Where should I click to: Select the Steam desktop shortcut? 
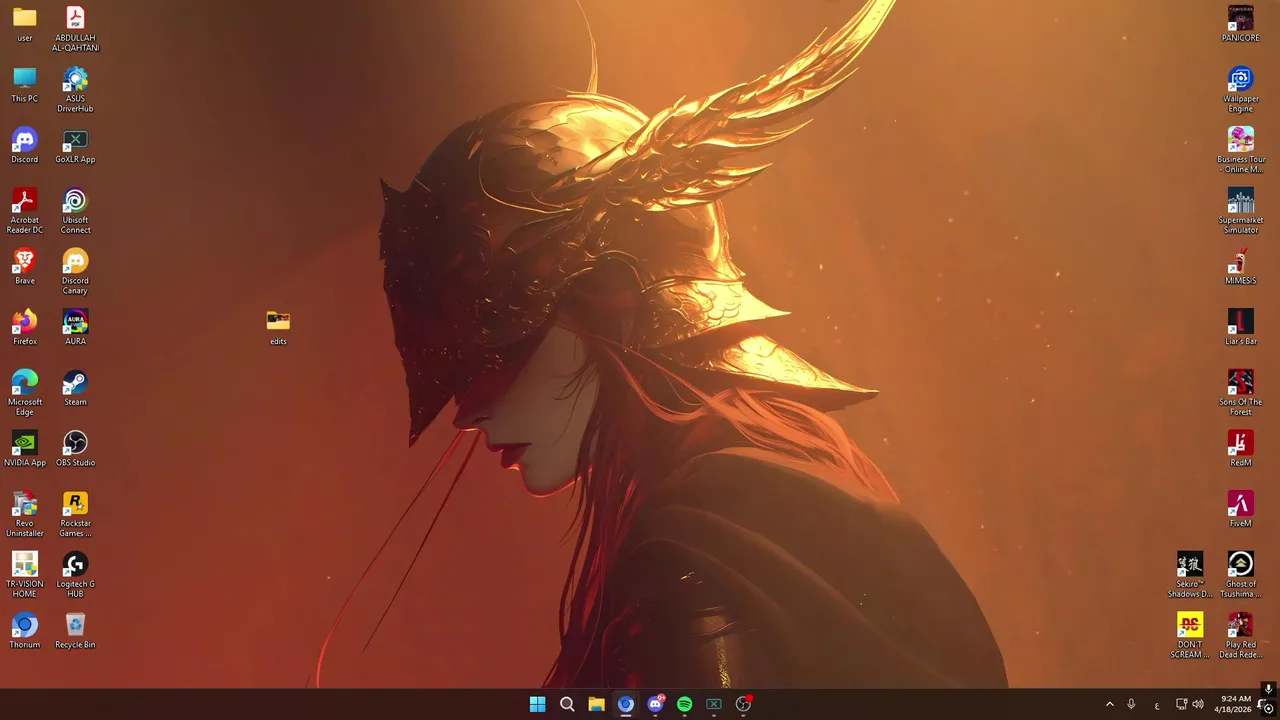click(75, 389)
